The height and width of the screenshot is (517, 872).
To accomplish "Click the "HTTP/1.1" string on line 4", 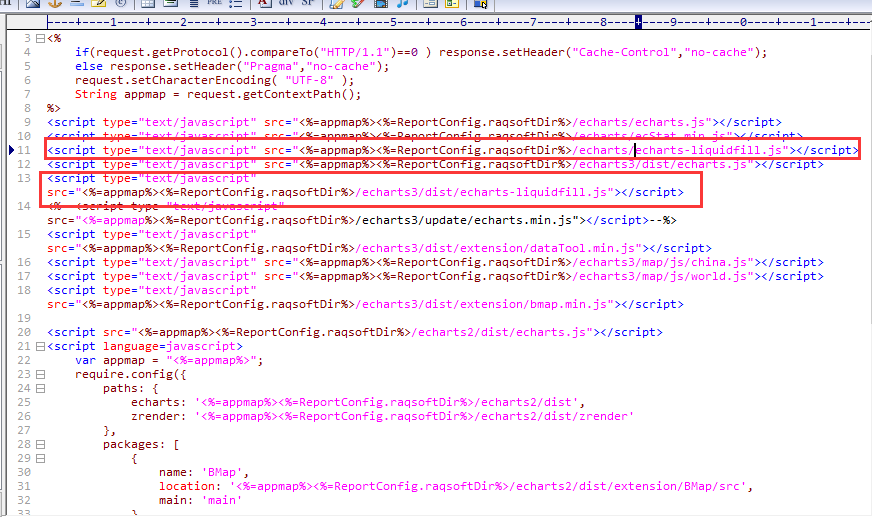I will click(356, 52).
